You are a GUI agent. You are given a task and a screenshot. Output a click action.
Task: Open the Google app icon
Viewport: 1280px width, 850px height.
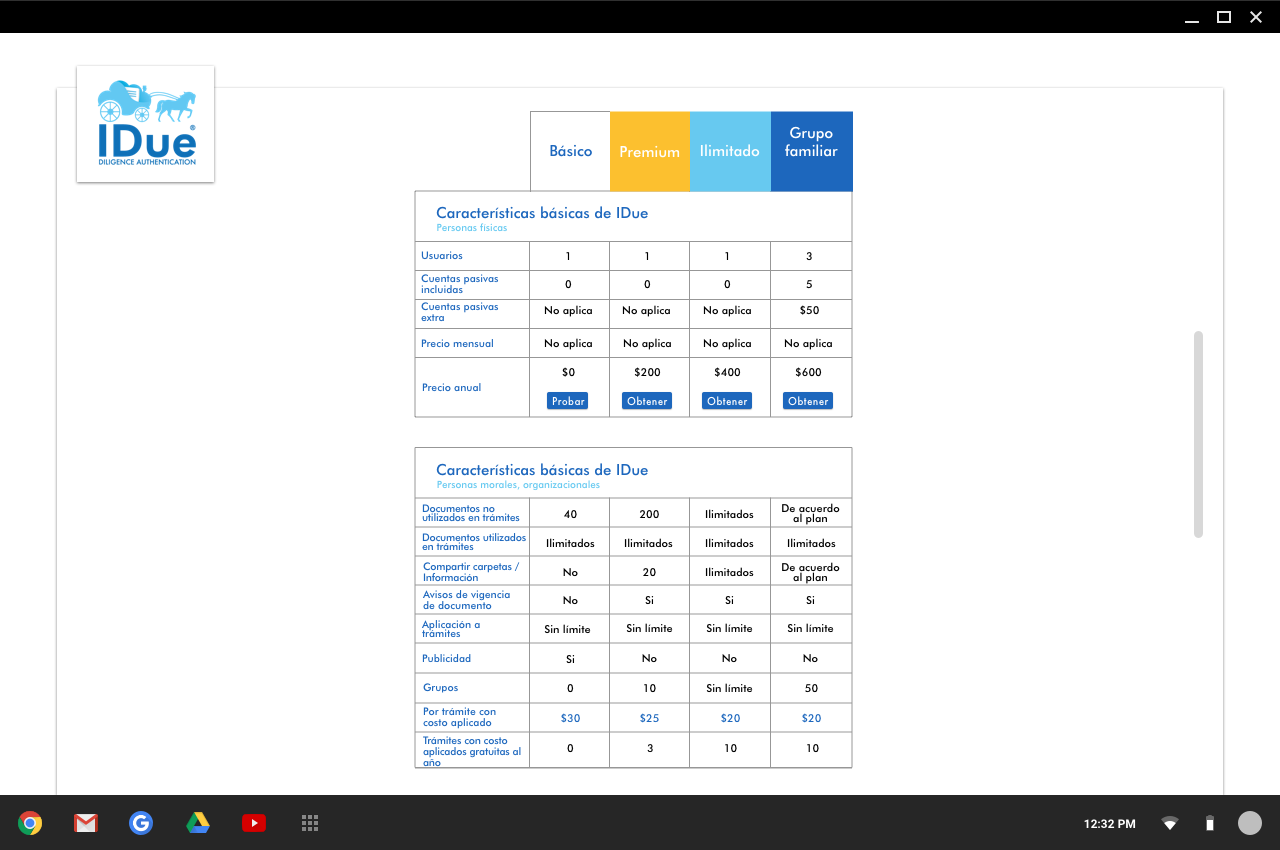[141, 823]
